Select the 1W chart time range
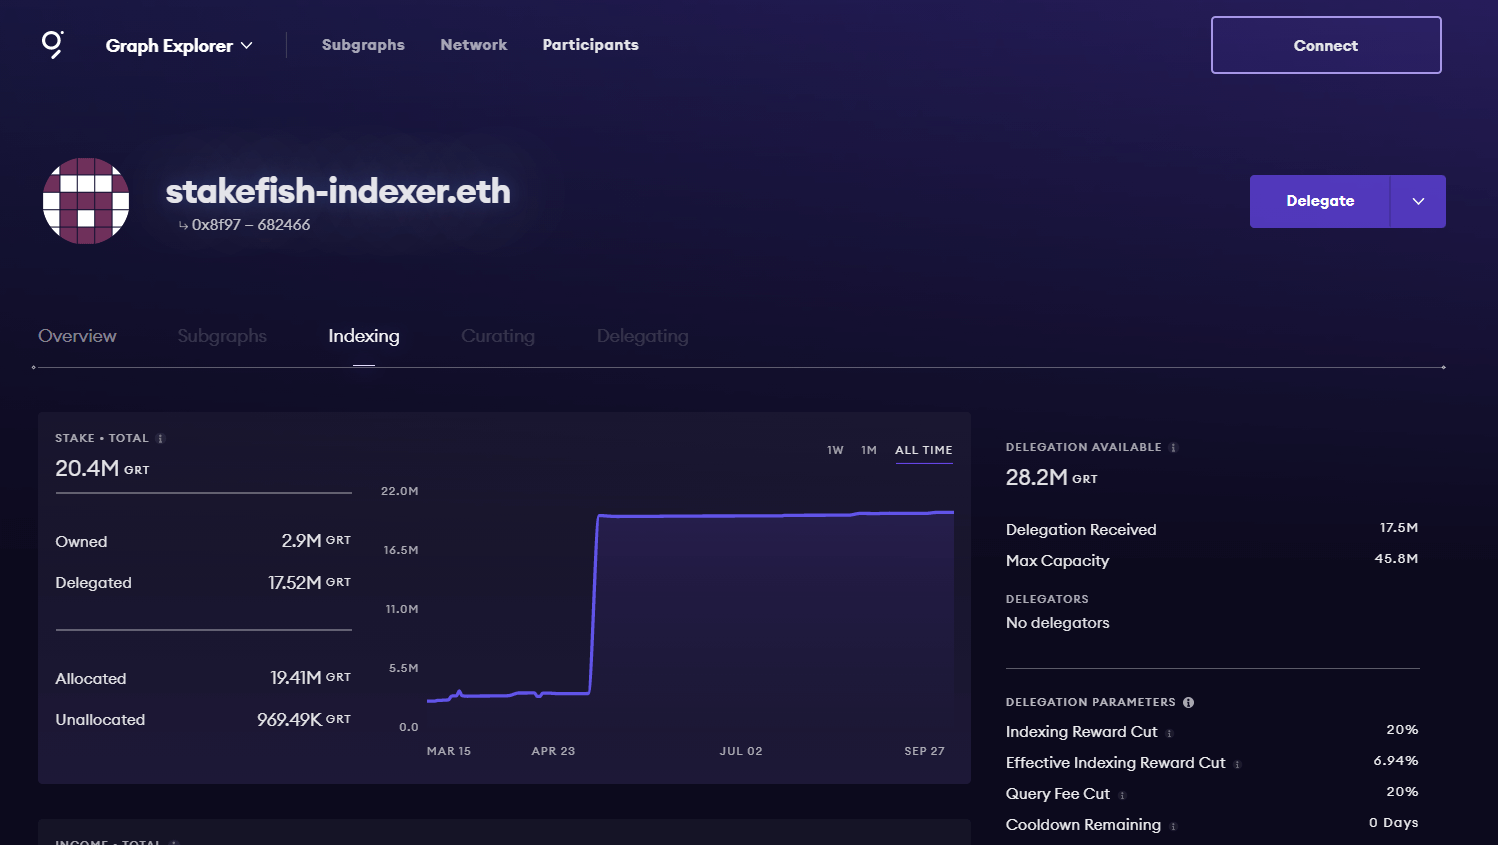This screenshot has height=845, width=1498. point(835,450)
